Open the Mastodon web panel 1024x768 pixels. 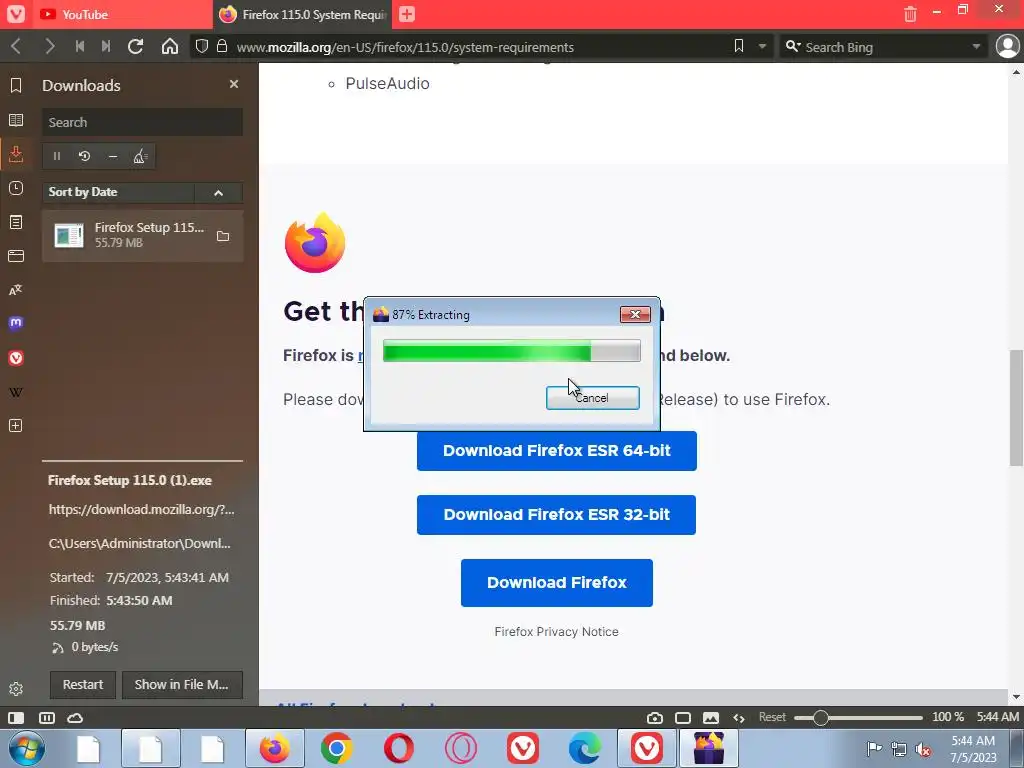coord(16,323)
